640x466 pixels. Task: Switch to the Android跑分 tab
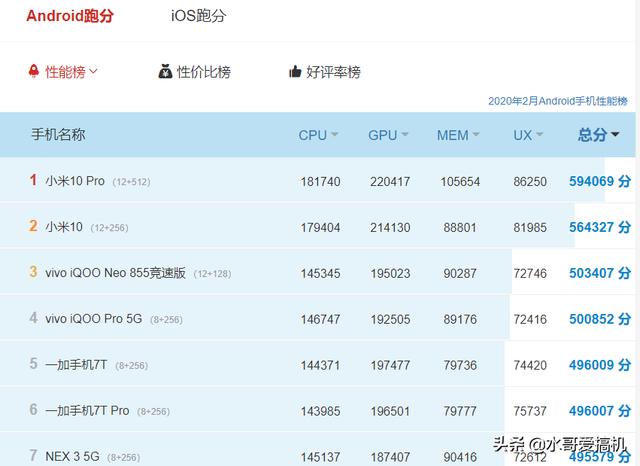[x=70, y=16]
